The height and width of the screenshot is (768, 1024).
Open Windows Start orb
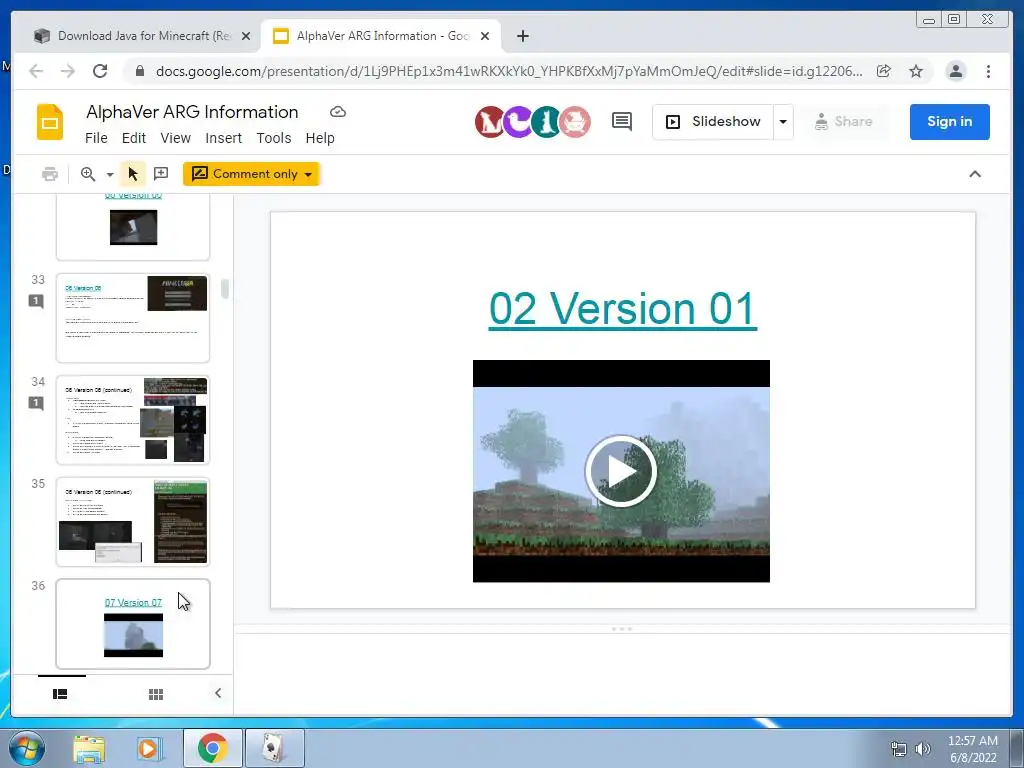(x=27, y=748)
